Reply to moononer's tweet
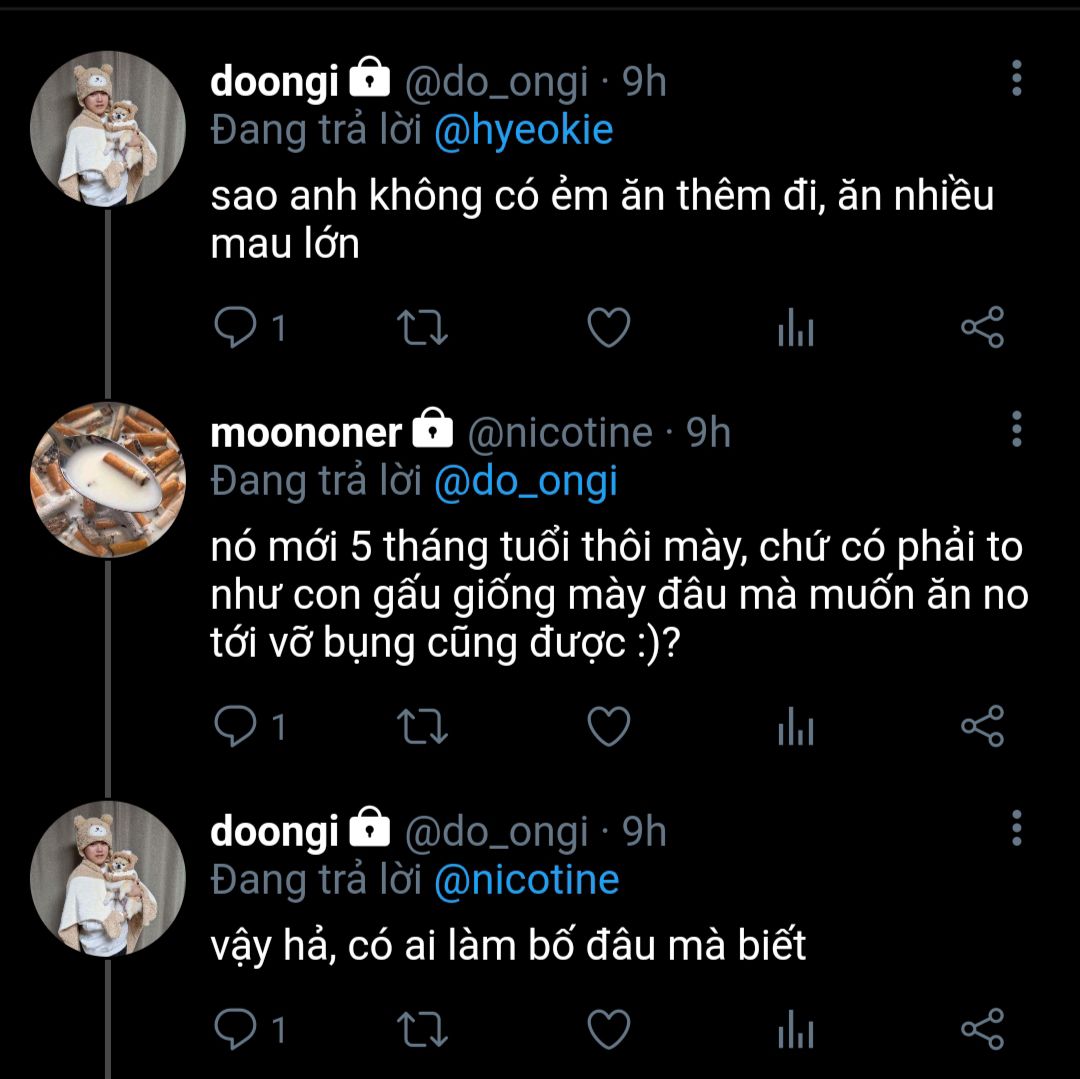This screenshot has height=1079, width=1080. (236, 728)
